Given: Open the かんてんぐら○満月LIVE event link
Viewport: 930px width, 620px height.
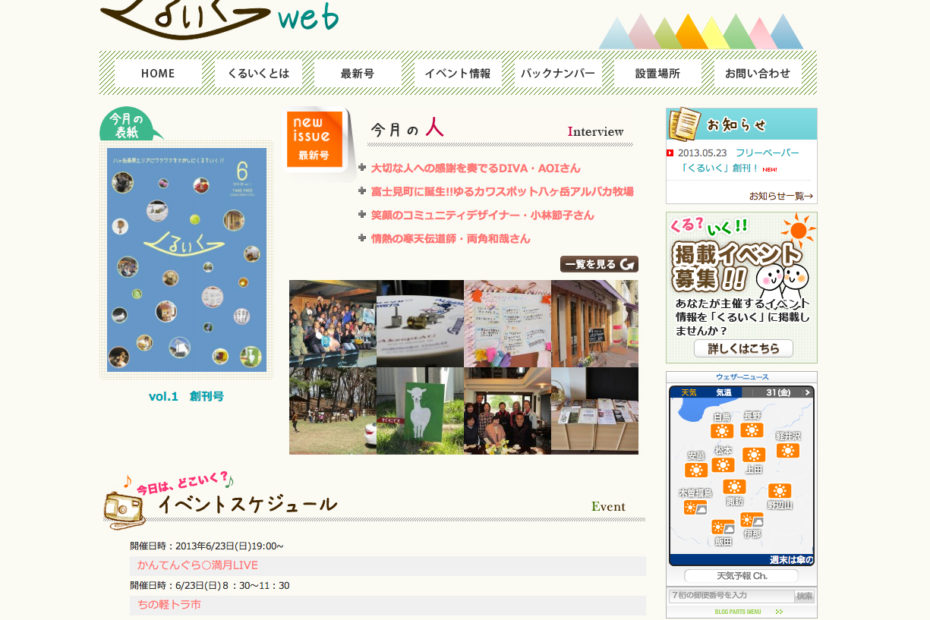Looking at the screenshot, I should tap(198, 565).
